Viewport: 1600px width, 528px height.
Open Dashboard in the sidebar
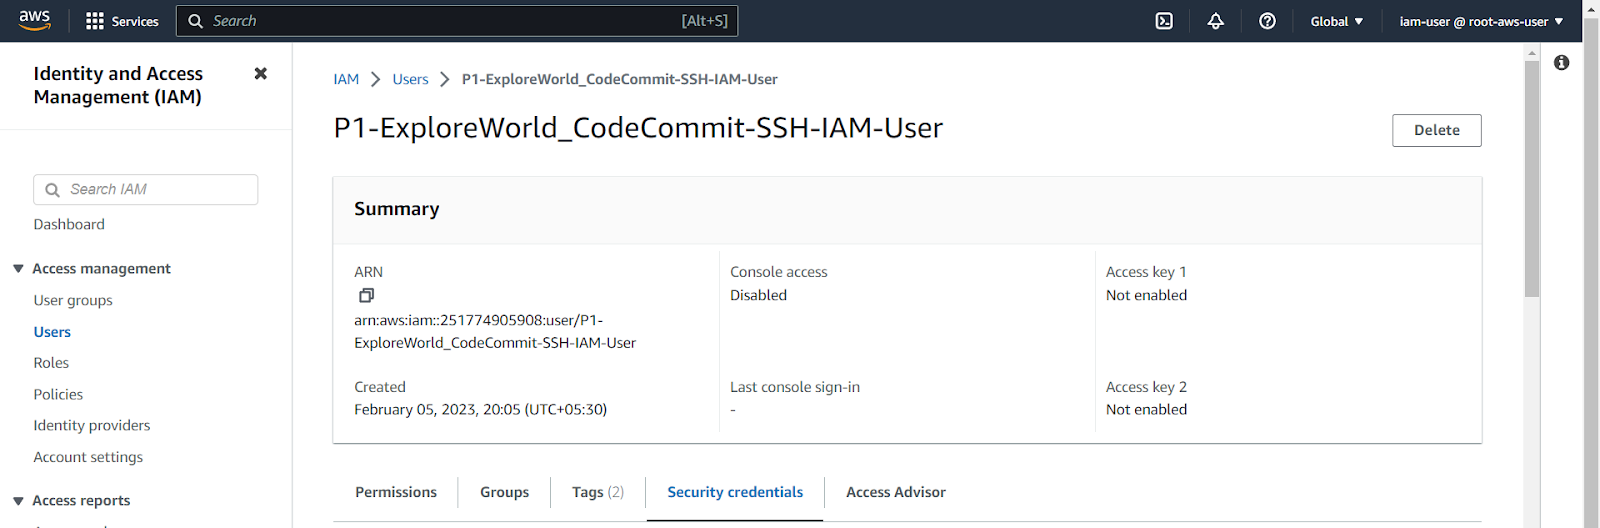69,224
